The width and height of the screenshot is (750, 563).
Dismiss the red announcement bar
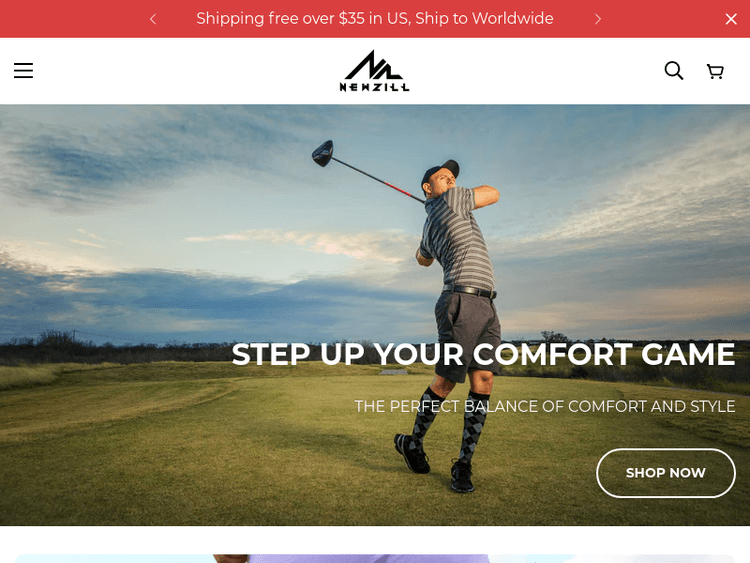pyautogui.click(x=731, y=19)
